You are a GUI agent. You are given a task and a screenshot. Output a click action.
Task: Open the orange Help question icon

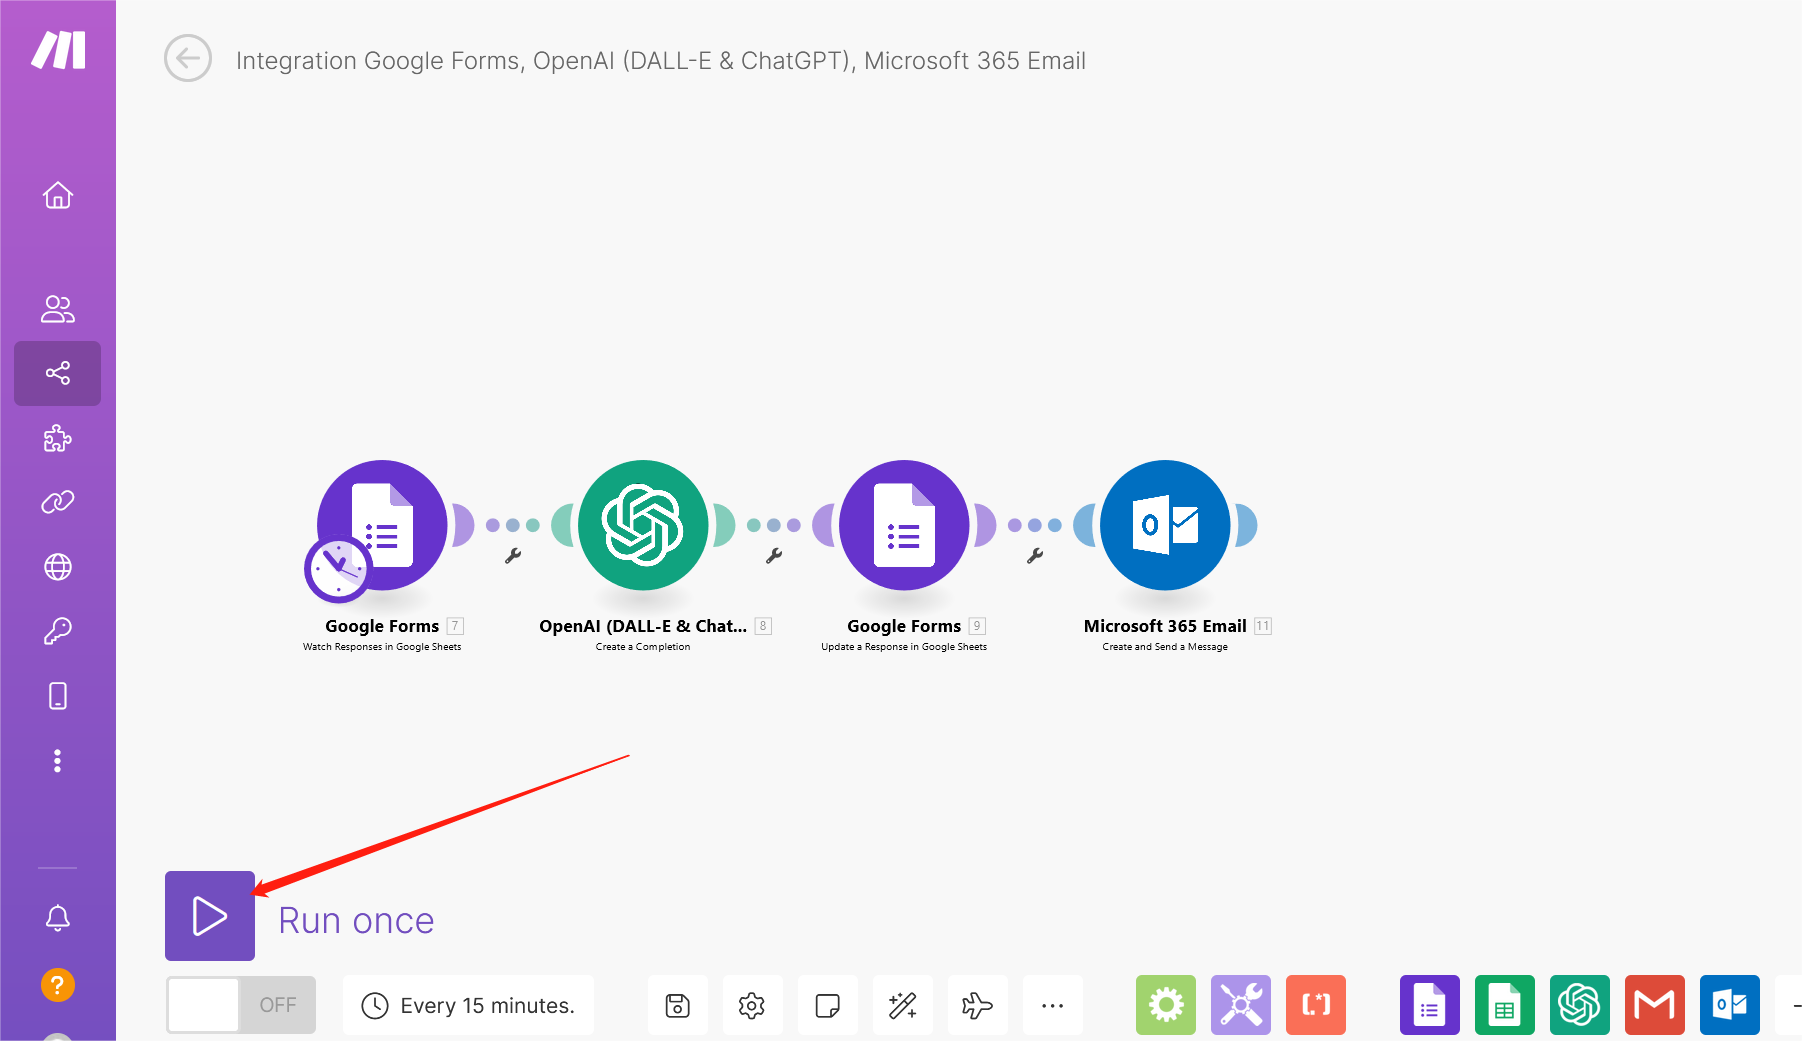click(58, 985)
